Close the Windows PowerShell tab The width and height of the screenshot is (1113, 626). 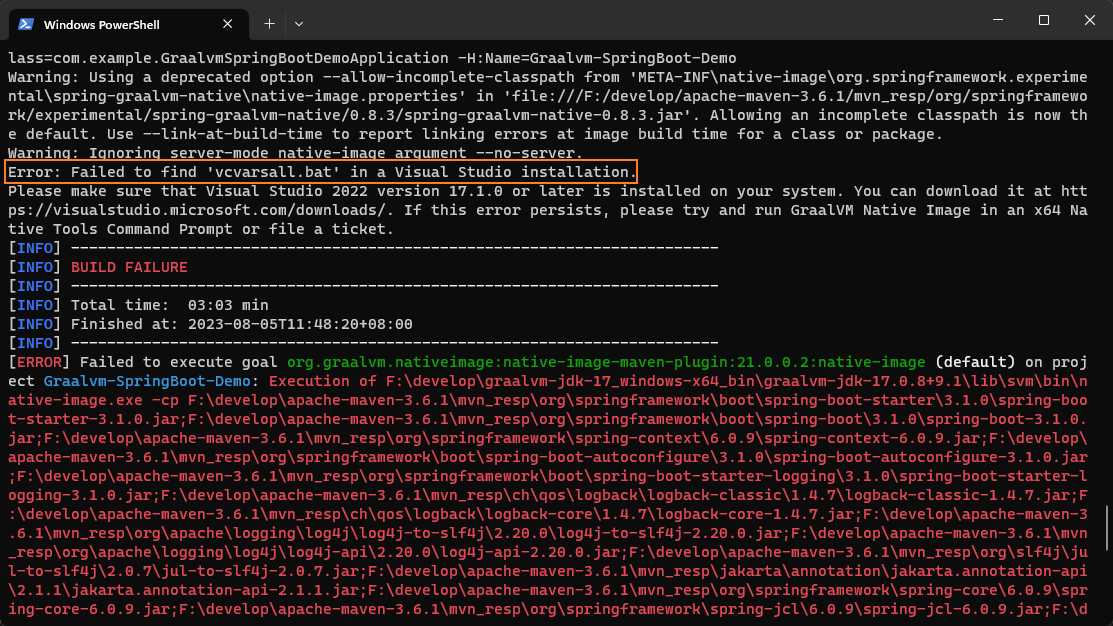(x=227, y=24)
